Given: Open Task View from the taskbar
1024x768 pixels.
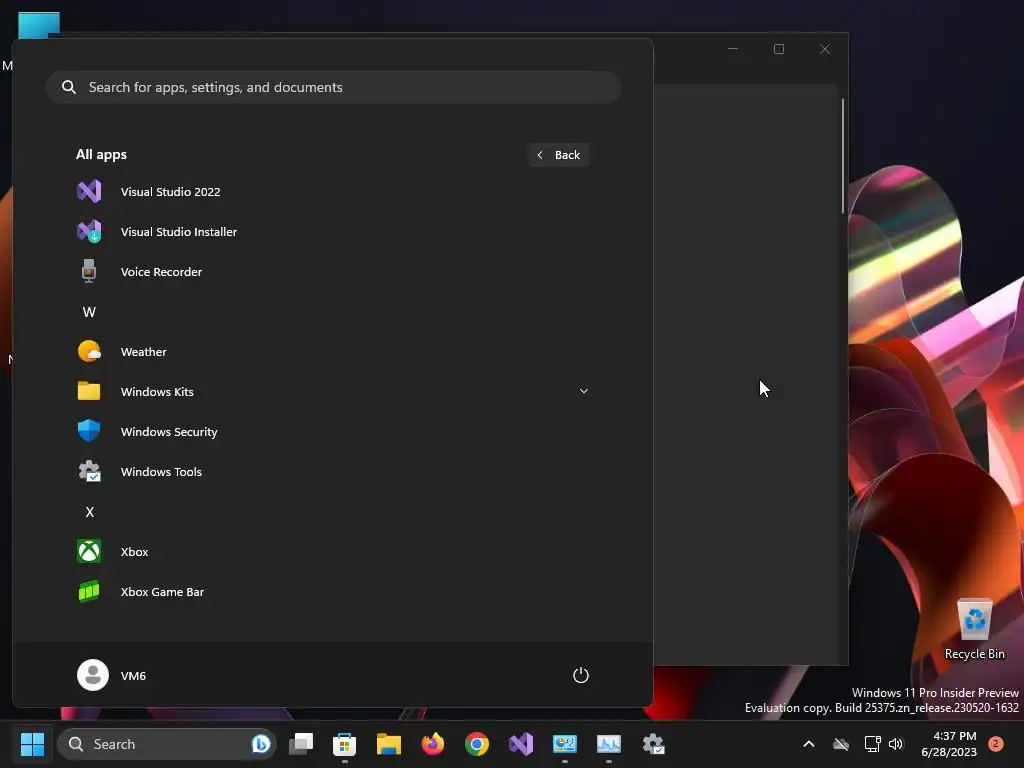Looking at the screenshot, I should pyautogui.click(x=301, y=744).
